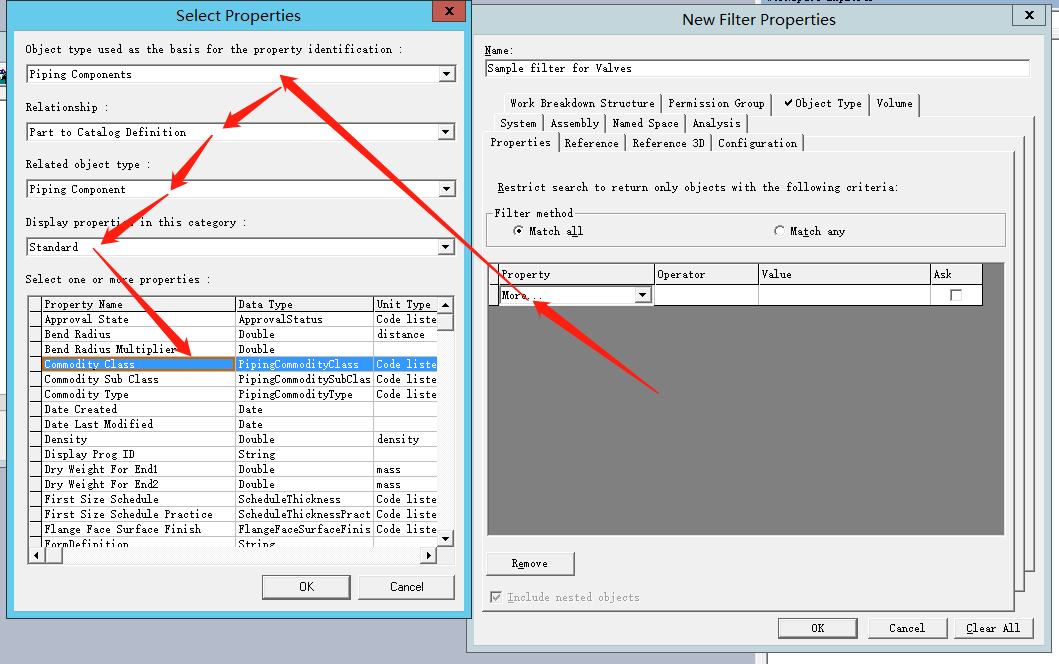The image size is (1059, 664).
Task: Click the Data Type column header
Action: coord(305,305)
